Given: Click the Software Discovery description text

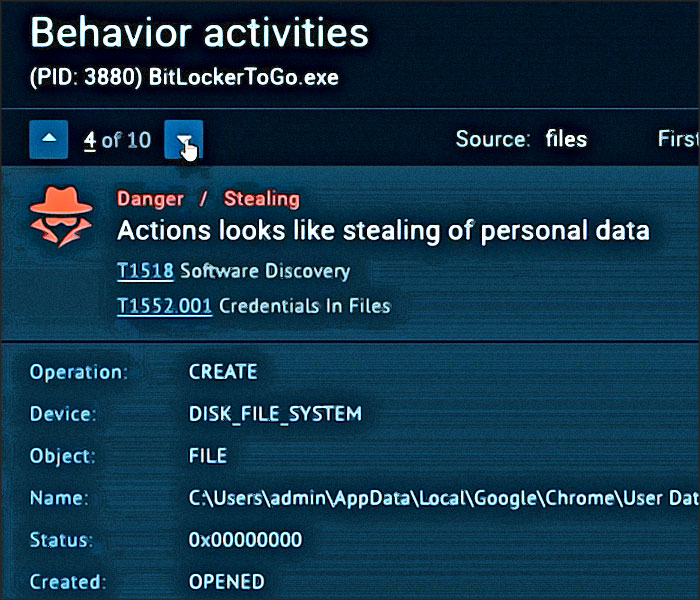Looking at the screenshot, I should tap(265, 271).
